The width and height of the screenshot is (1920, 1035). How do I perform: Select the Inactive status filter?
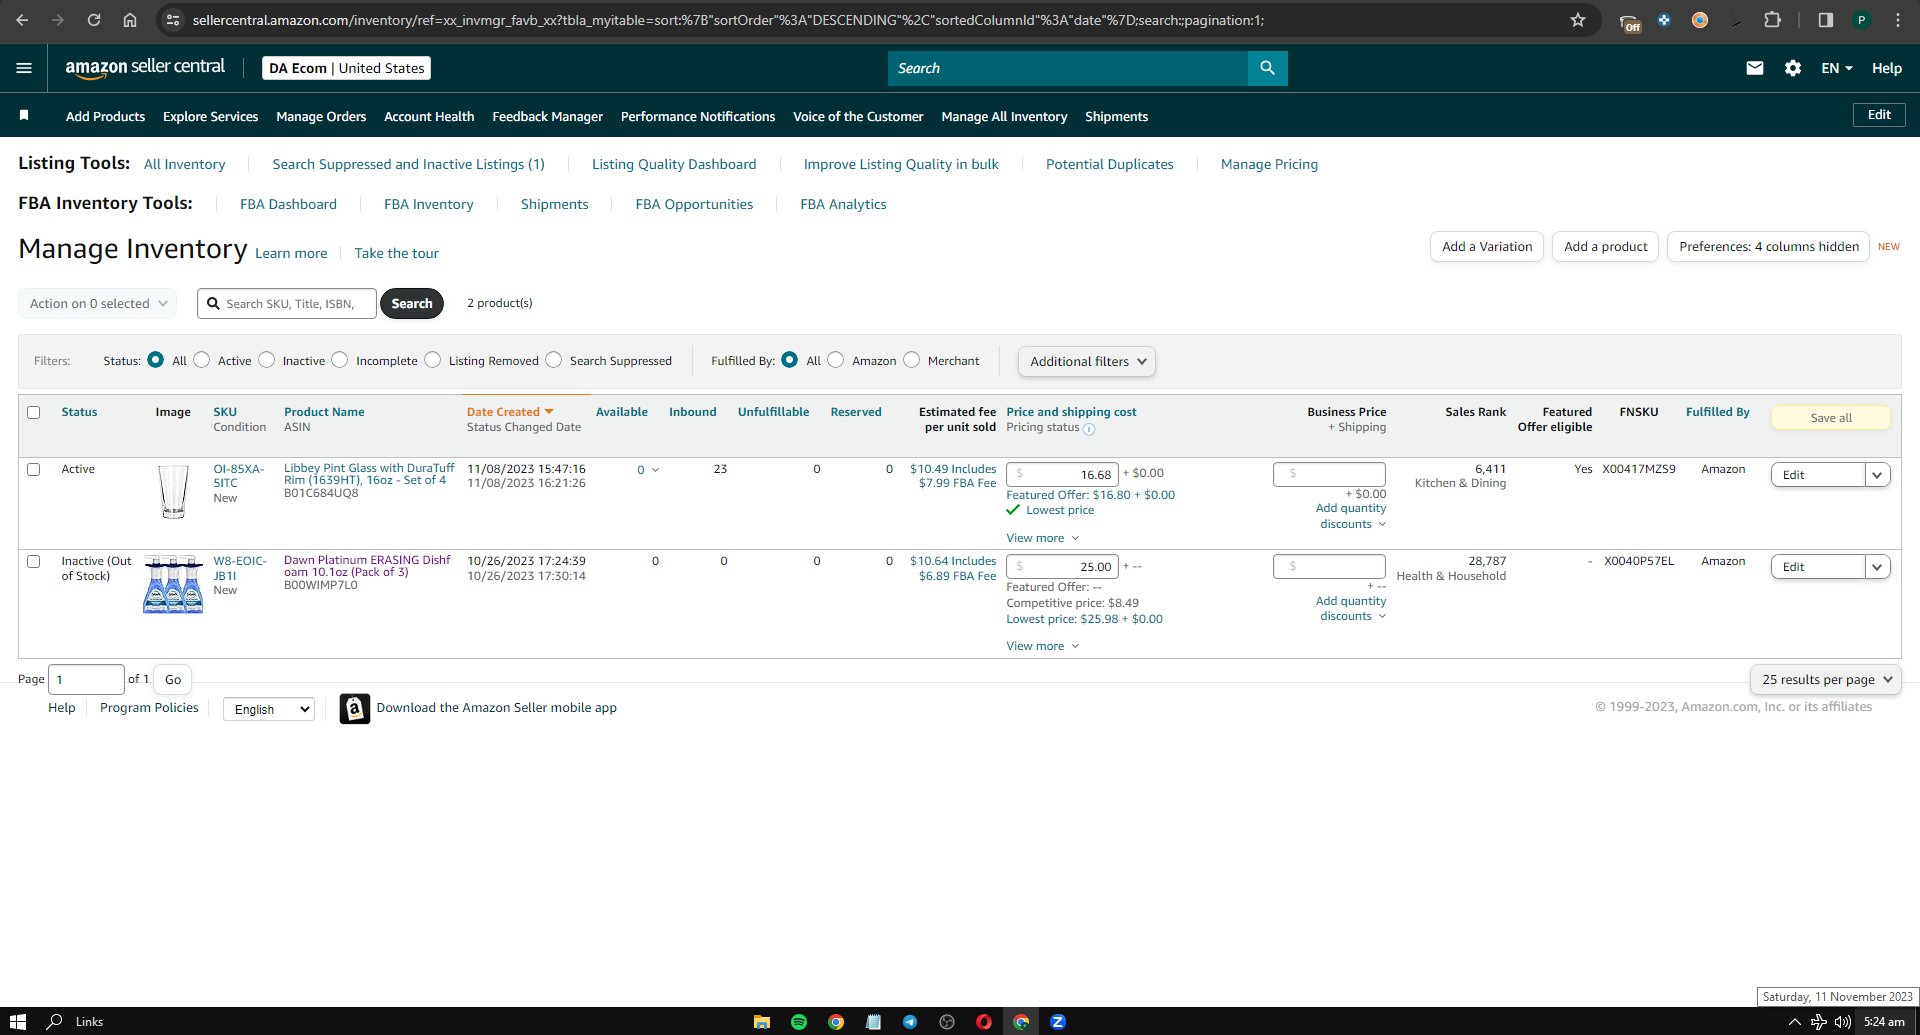(x=267, y=360)
